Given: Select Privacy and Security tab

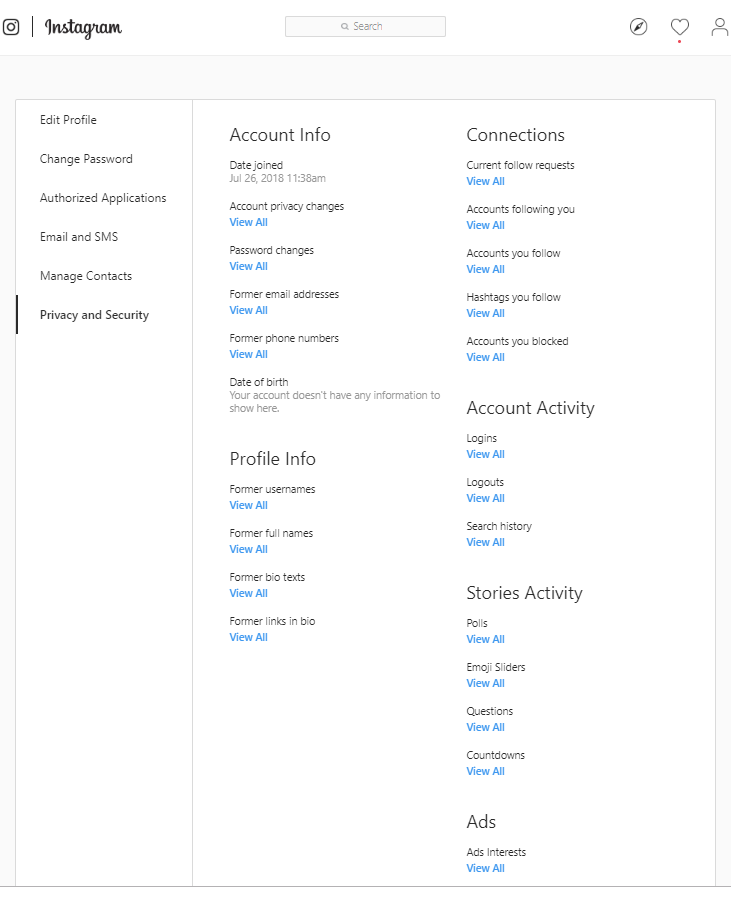Looking at the screenshot, I should pos(94,315).
